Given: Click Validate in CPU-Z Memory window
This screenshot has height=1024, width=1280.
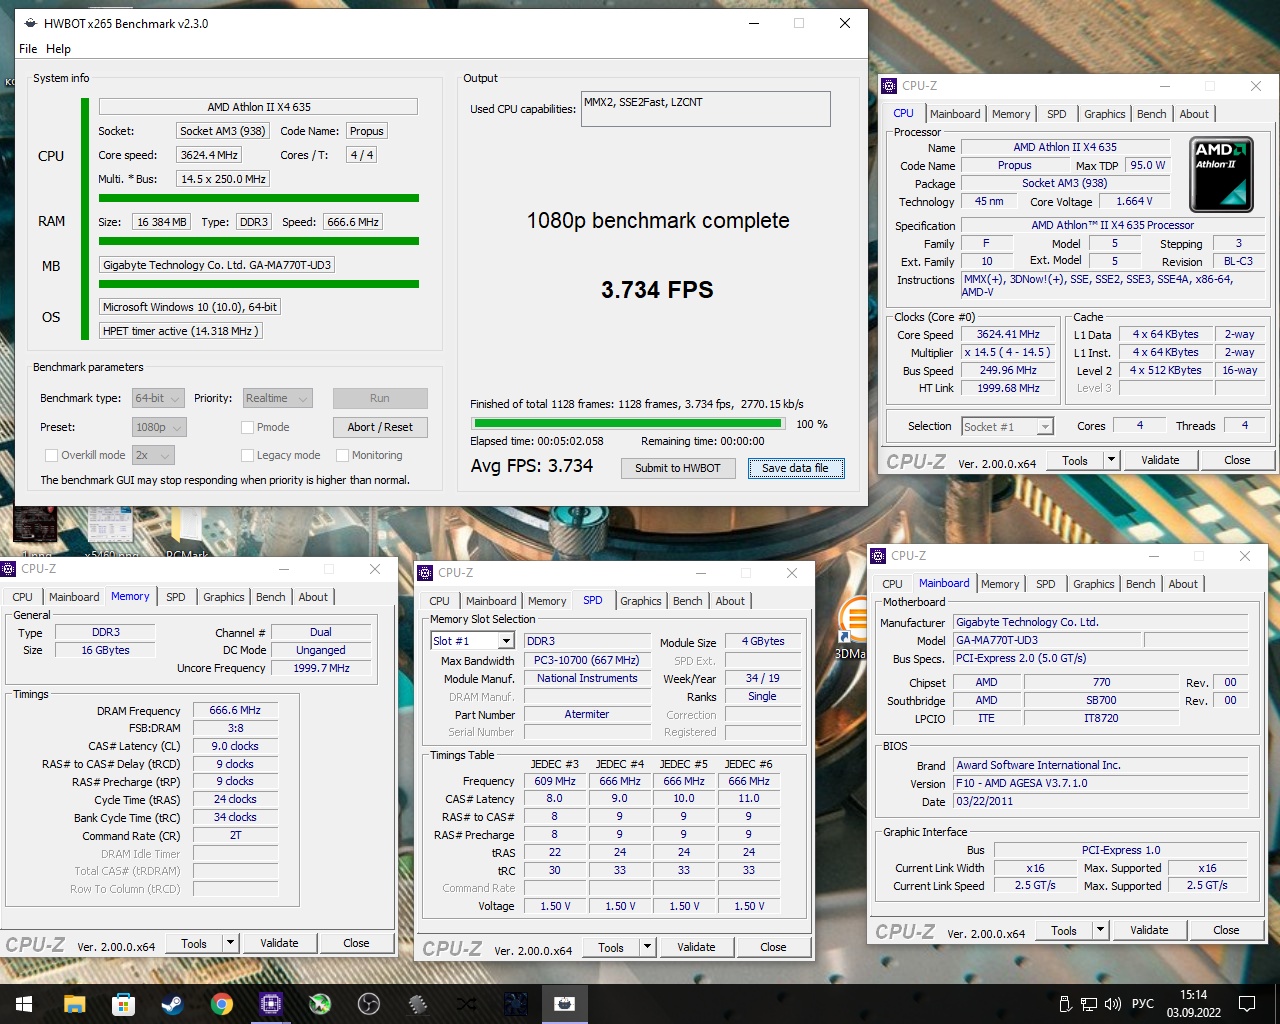Looking at the screenshot, I should (x=279, y=943).
